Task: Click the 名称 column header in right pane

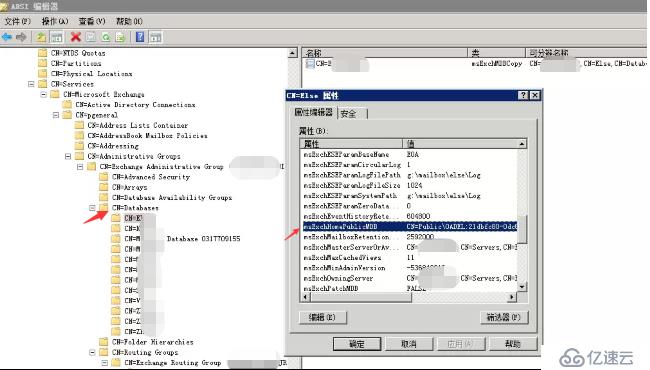Action: pyautogui.click(x=385, y=53)
